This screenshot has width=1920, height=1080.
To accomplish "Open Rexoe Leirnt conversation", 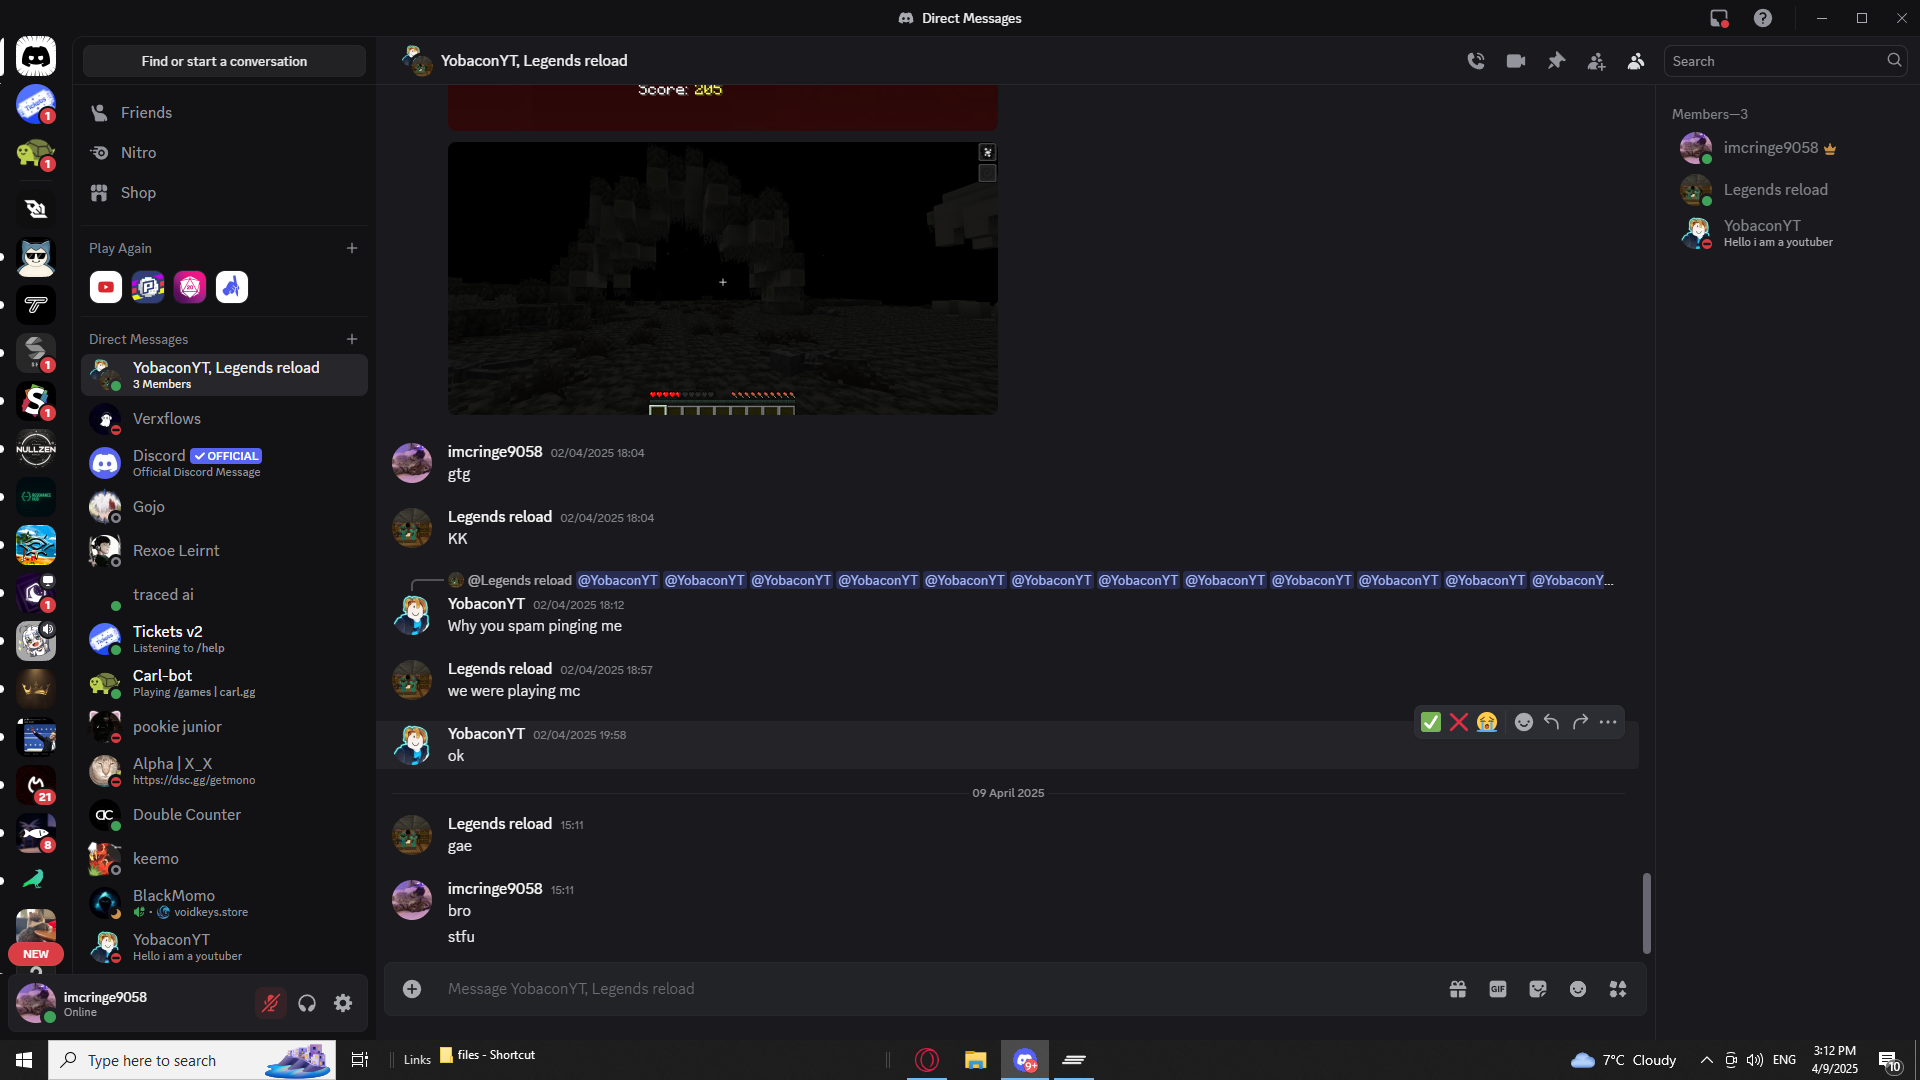I will click(225, 551).
